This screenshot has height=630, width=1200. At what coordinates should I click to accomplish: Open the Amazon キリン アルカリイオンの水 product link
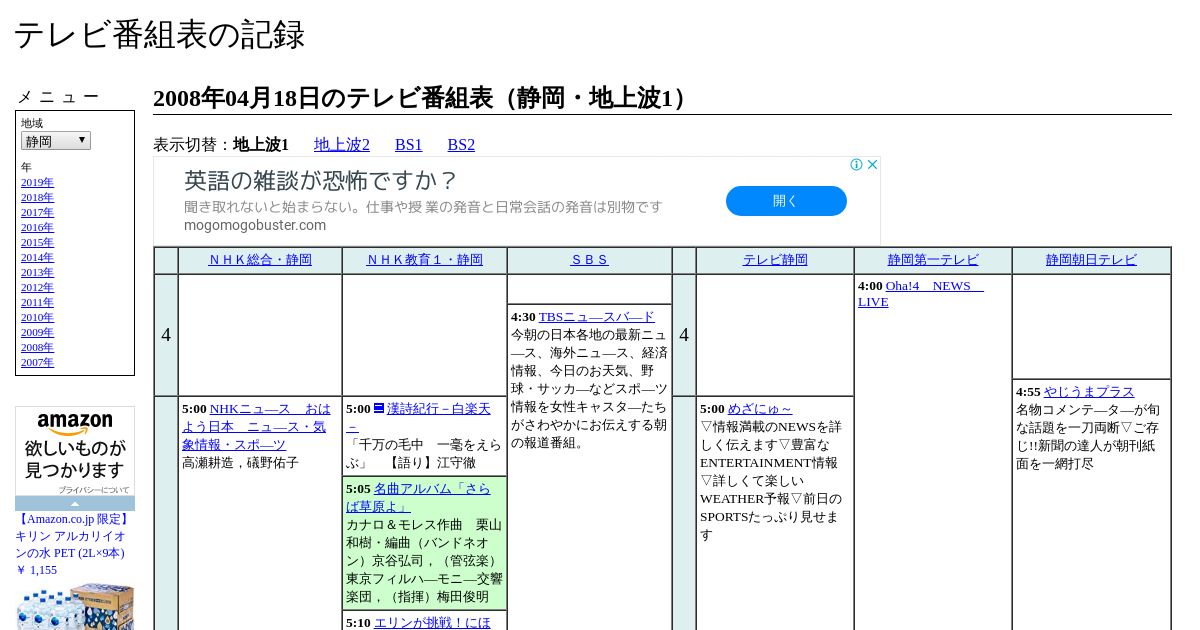click(x=73, y=536)
